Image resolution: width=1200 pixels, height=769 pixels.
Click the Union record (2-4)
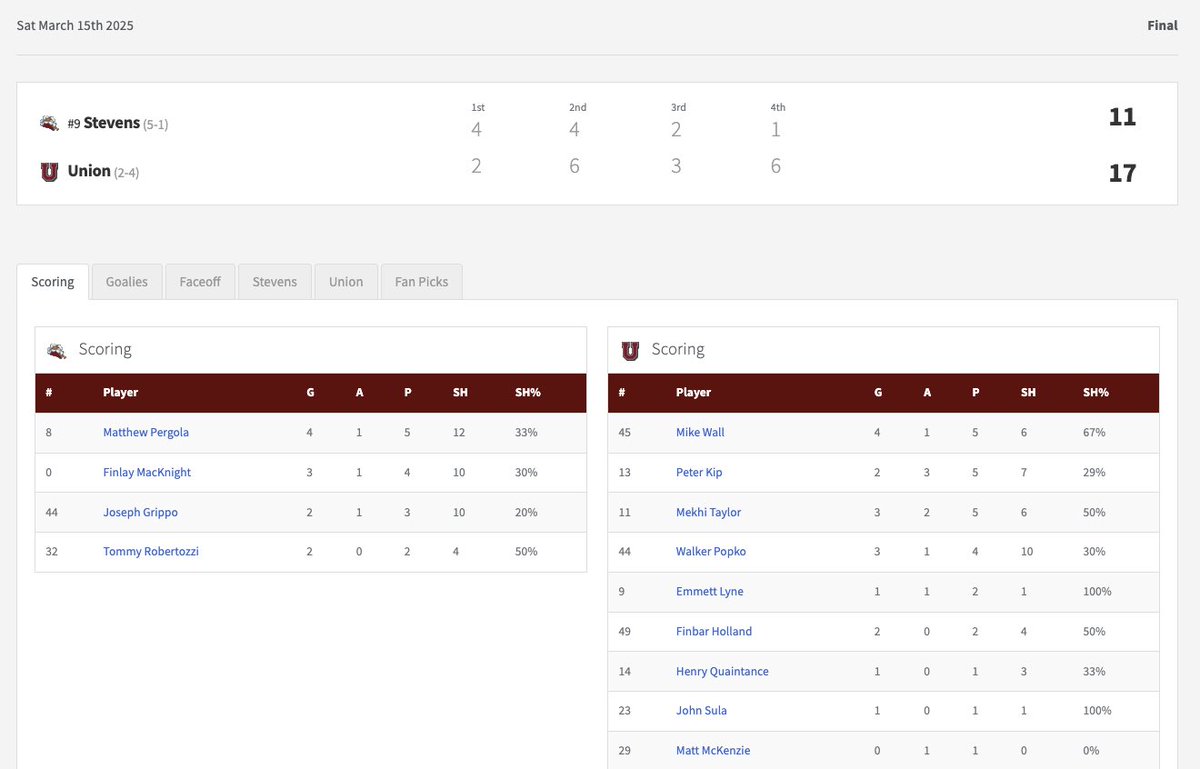point(127,172)
